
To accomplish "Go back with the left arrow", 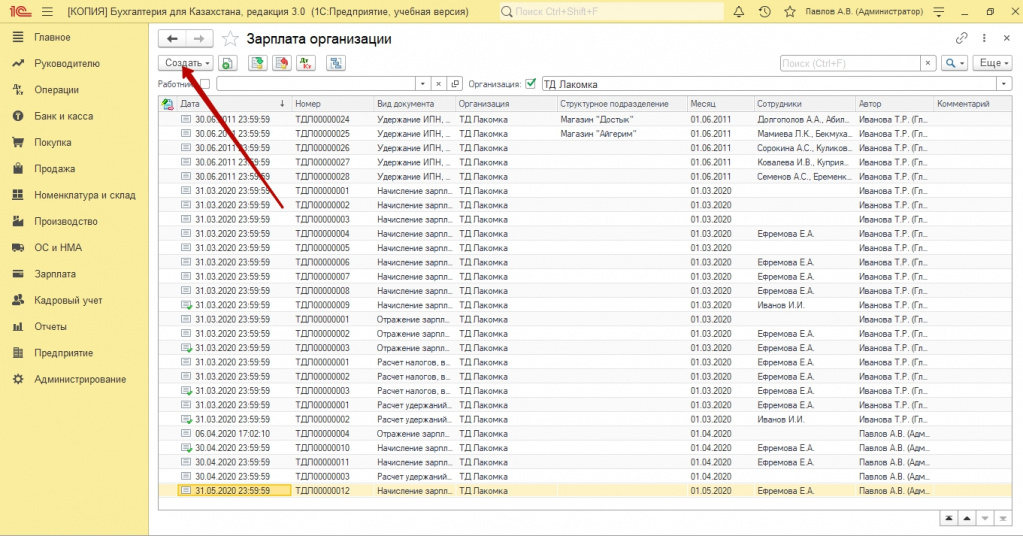I will pyautogui.click(x=172, y=39).
